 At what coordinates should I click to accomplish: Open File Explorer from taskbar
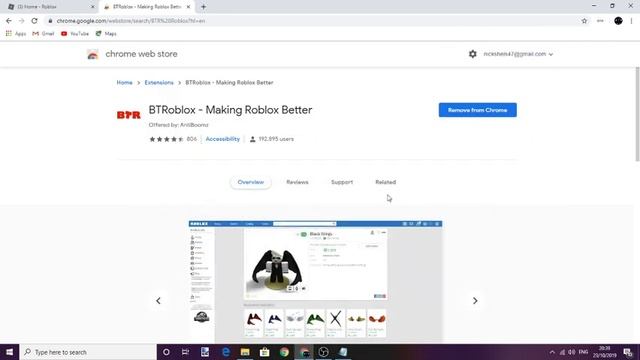click(x=245, y=352)
